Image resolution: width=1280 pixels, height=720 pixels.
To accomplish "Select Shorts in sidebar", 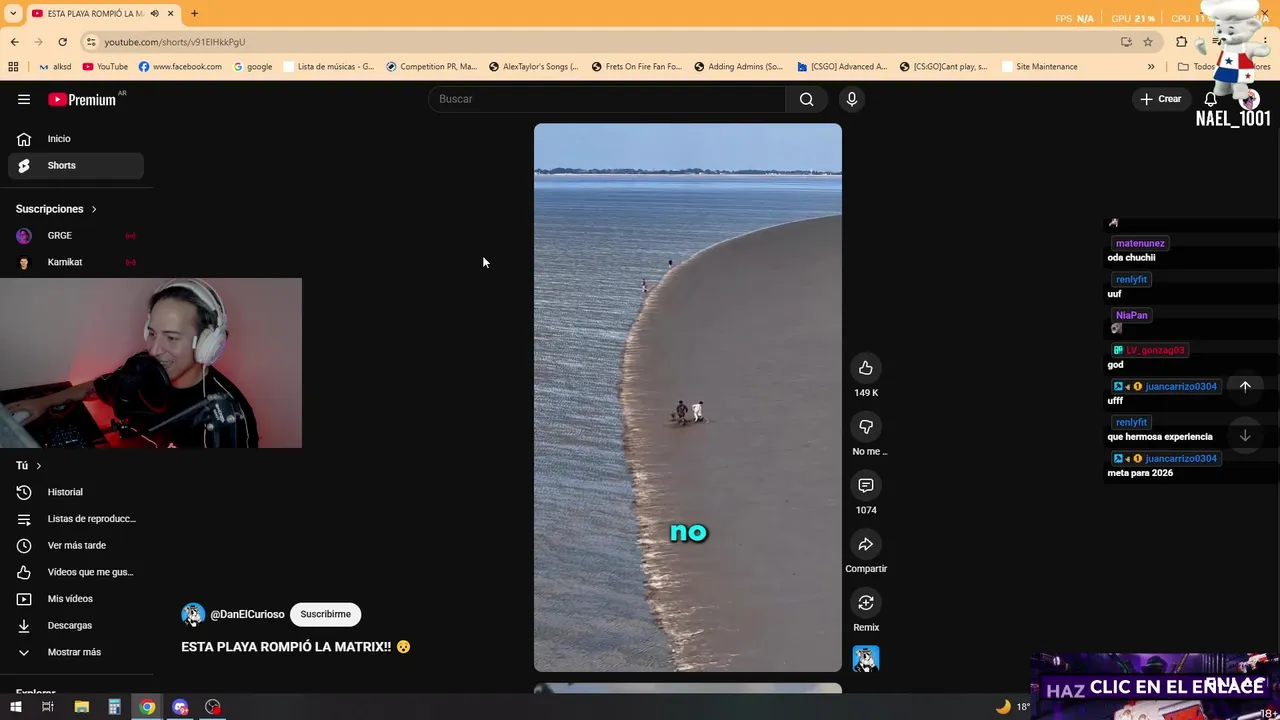I will (x=76, y=165).
